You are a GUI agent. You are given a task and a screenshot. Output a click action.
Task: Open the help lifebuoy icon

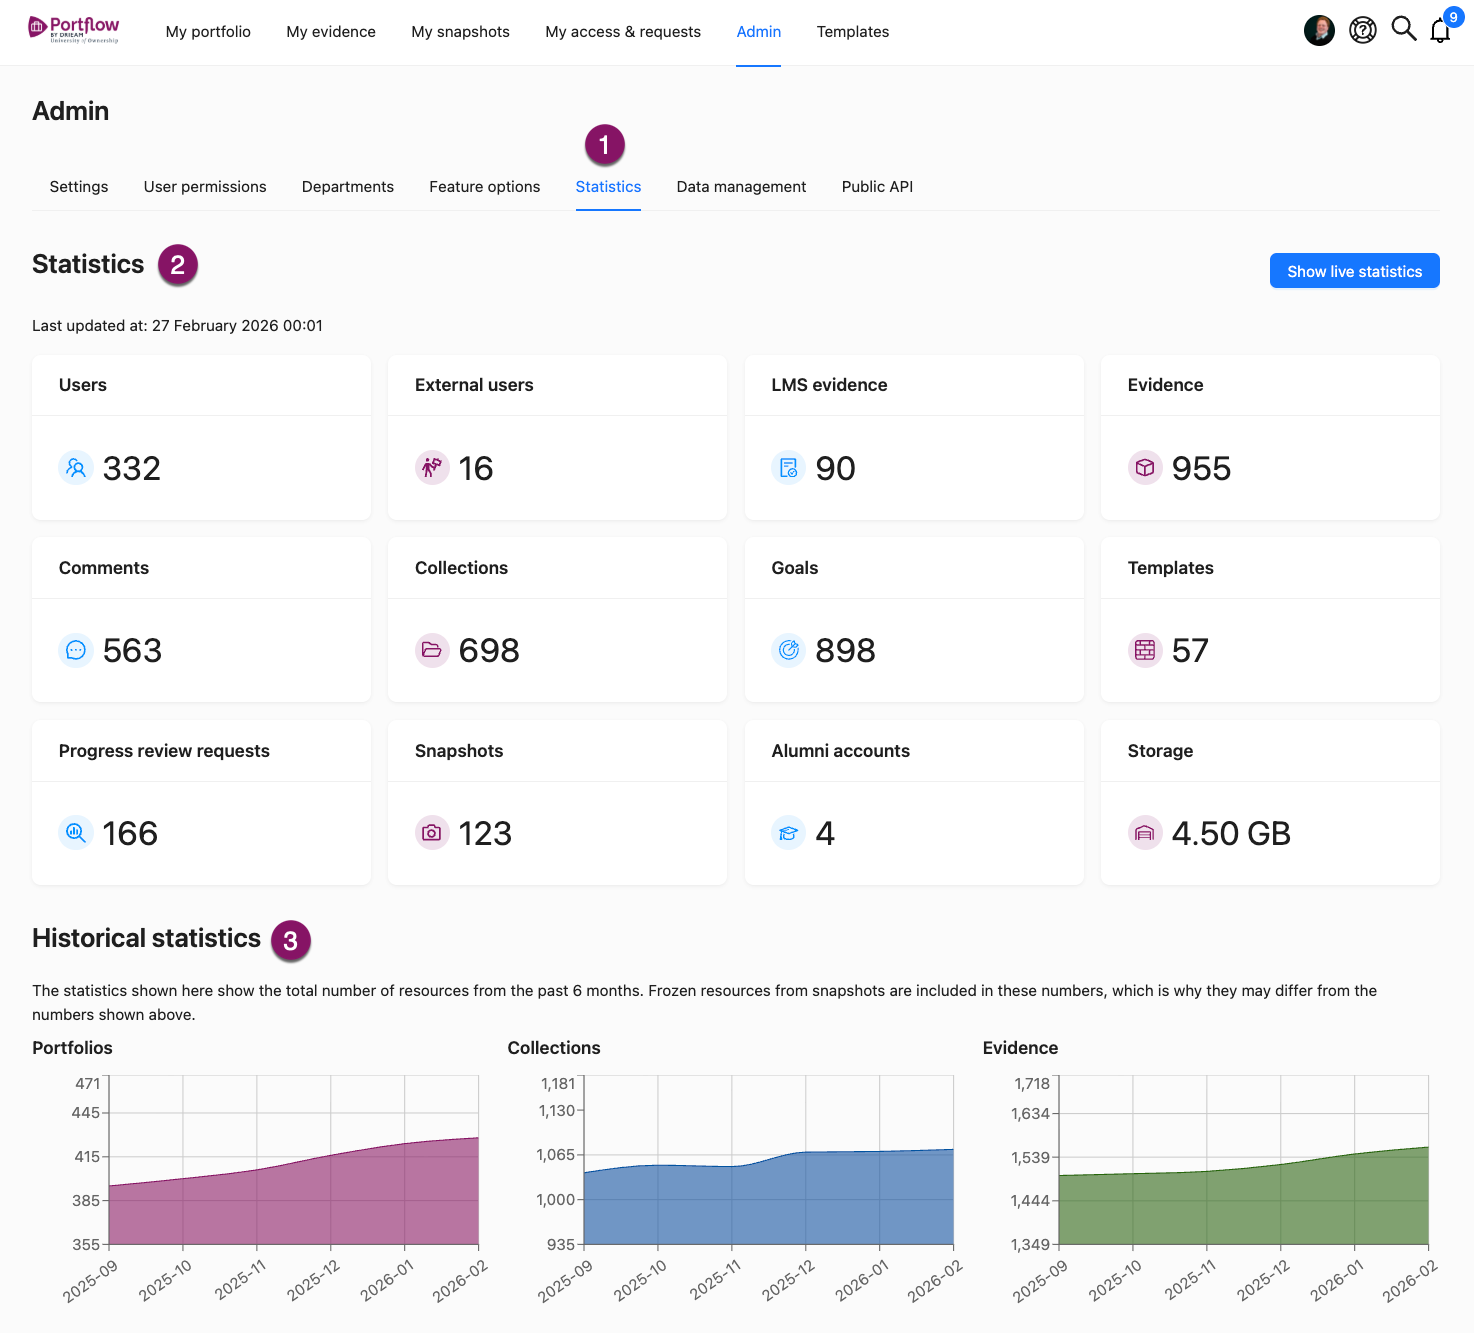tap(1362, 30)
